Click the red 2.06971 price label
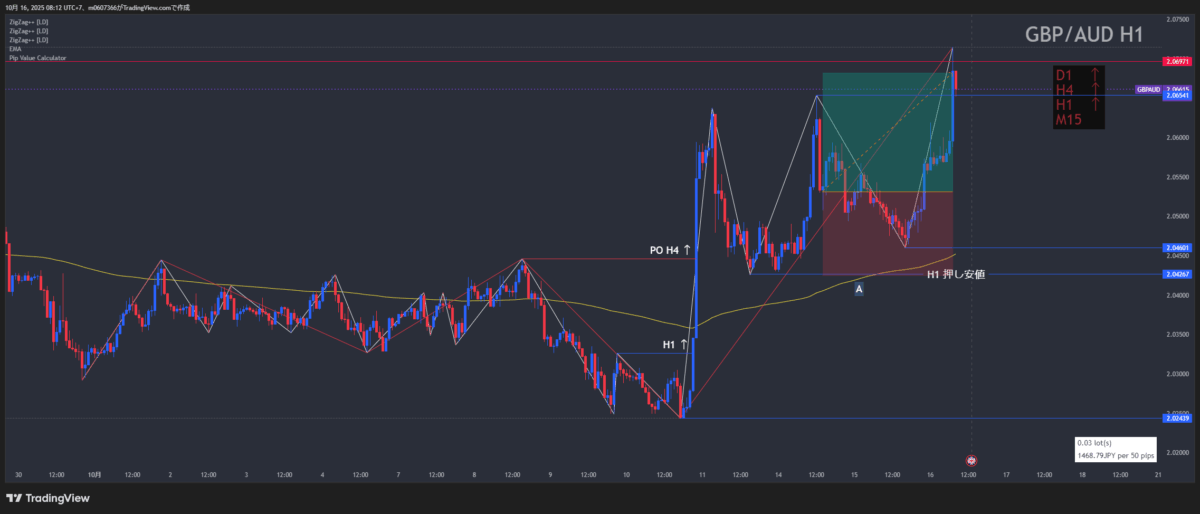The image size is (1200, 514). (1176, 62)
